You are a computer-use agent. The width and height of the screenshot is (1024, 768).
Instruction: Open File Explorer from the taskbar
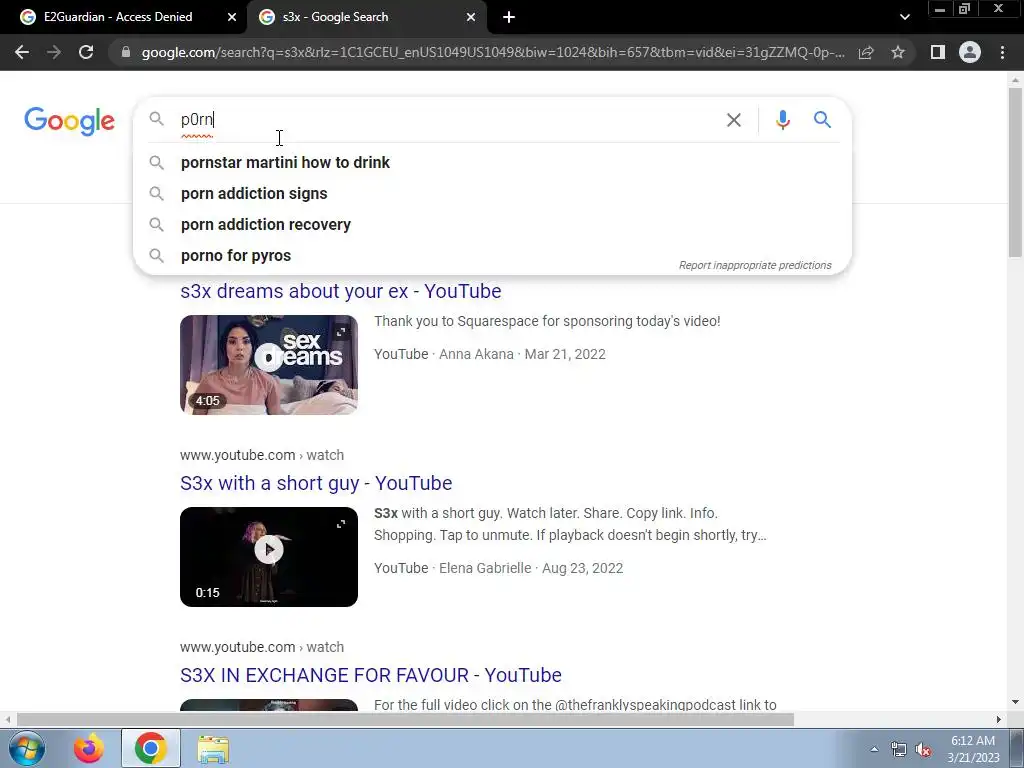pyautogui.click(x=213, y=749)
